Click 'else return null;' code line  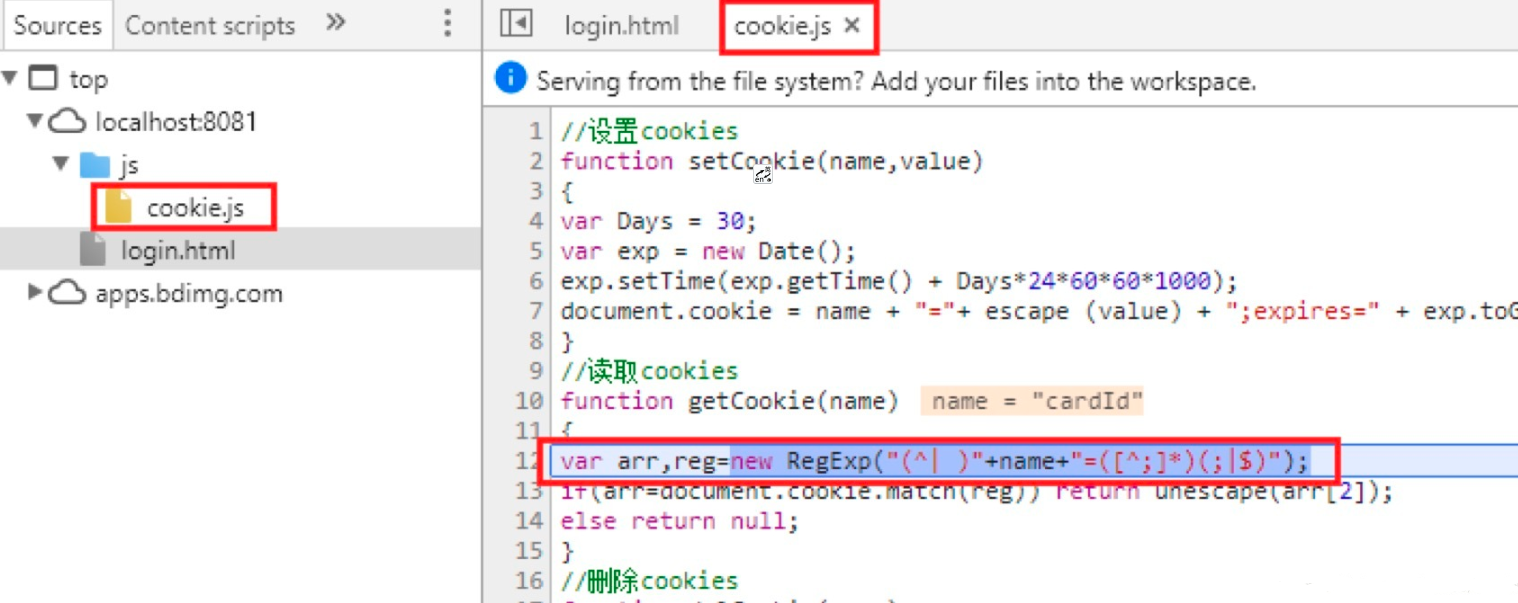coord(680,521)
